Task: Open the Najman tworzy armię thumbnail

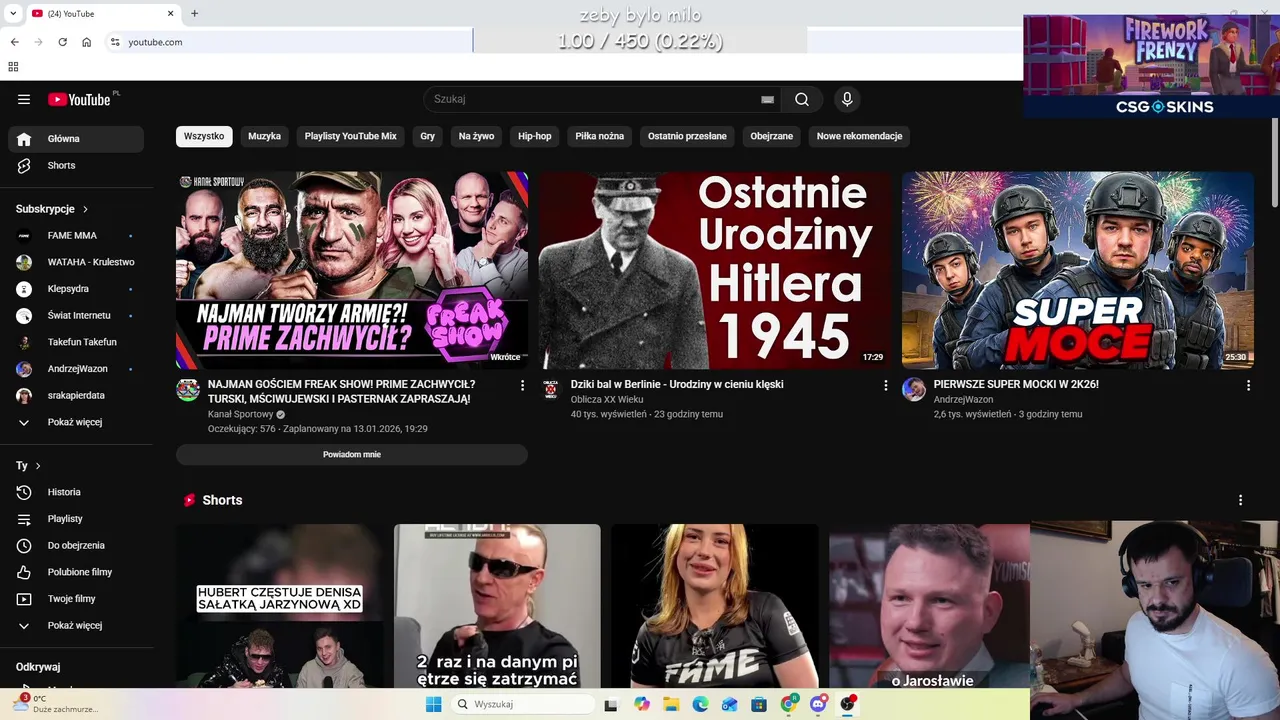Action: 352,270
